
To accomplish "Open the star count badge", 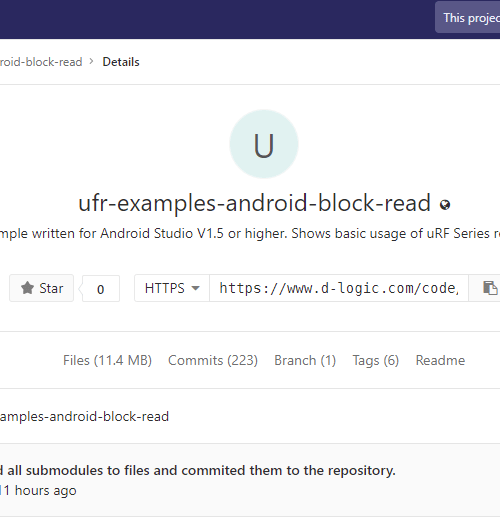I will [x=101, y=289].
